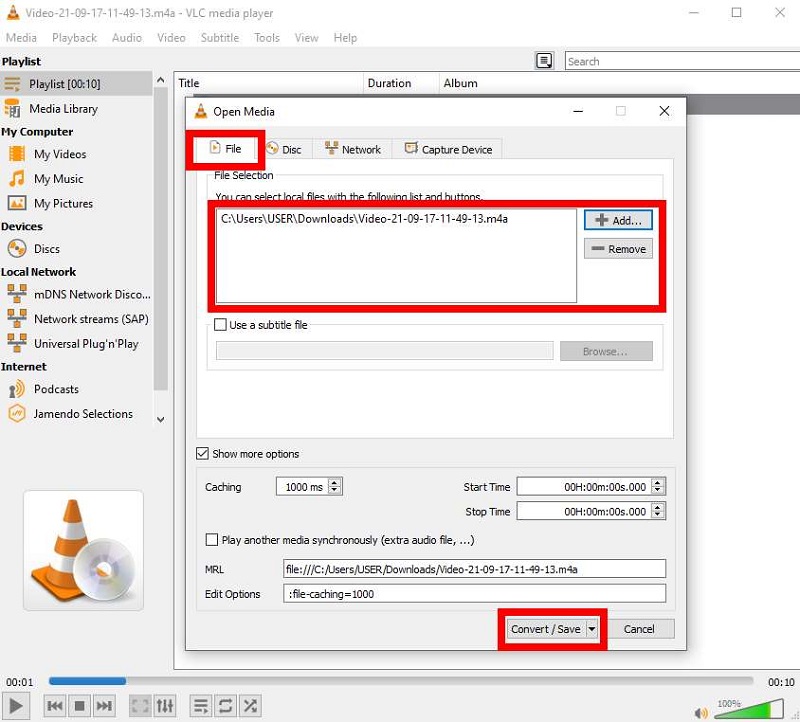Open the View menu

306,38
